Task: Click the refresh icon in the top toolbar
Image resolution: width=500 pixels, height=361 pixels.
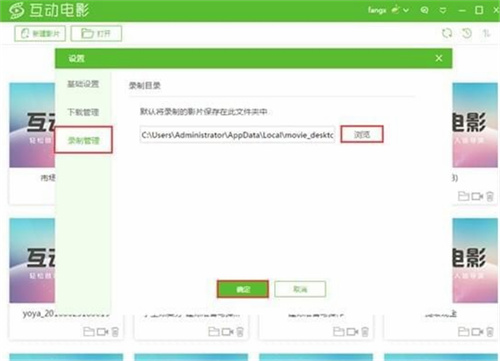Action: point(447,33)
